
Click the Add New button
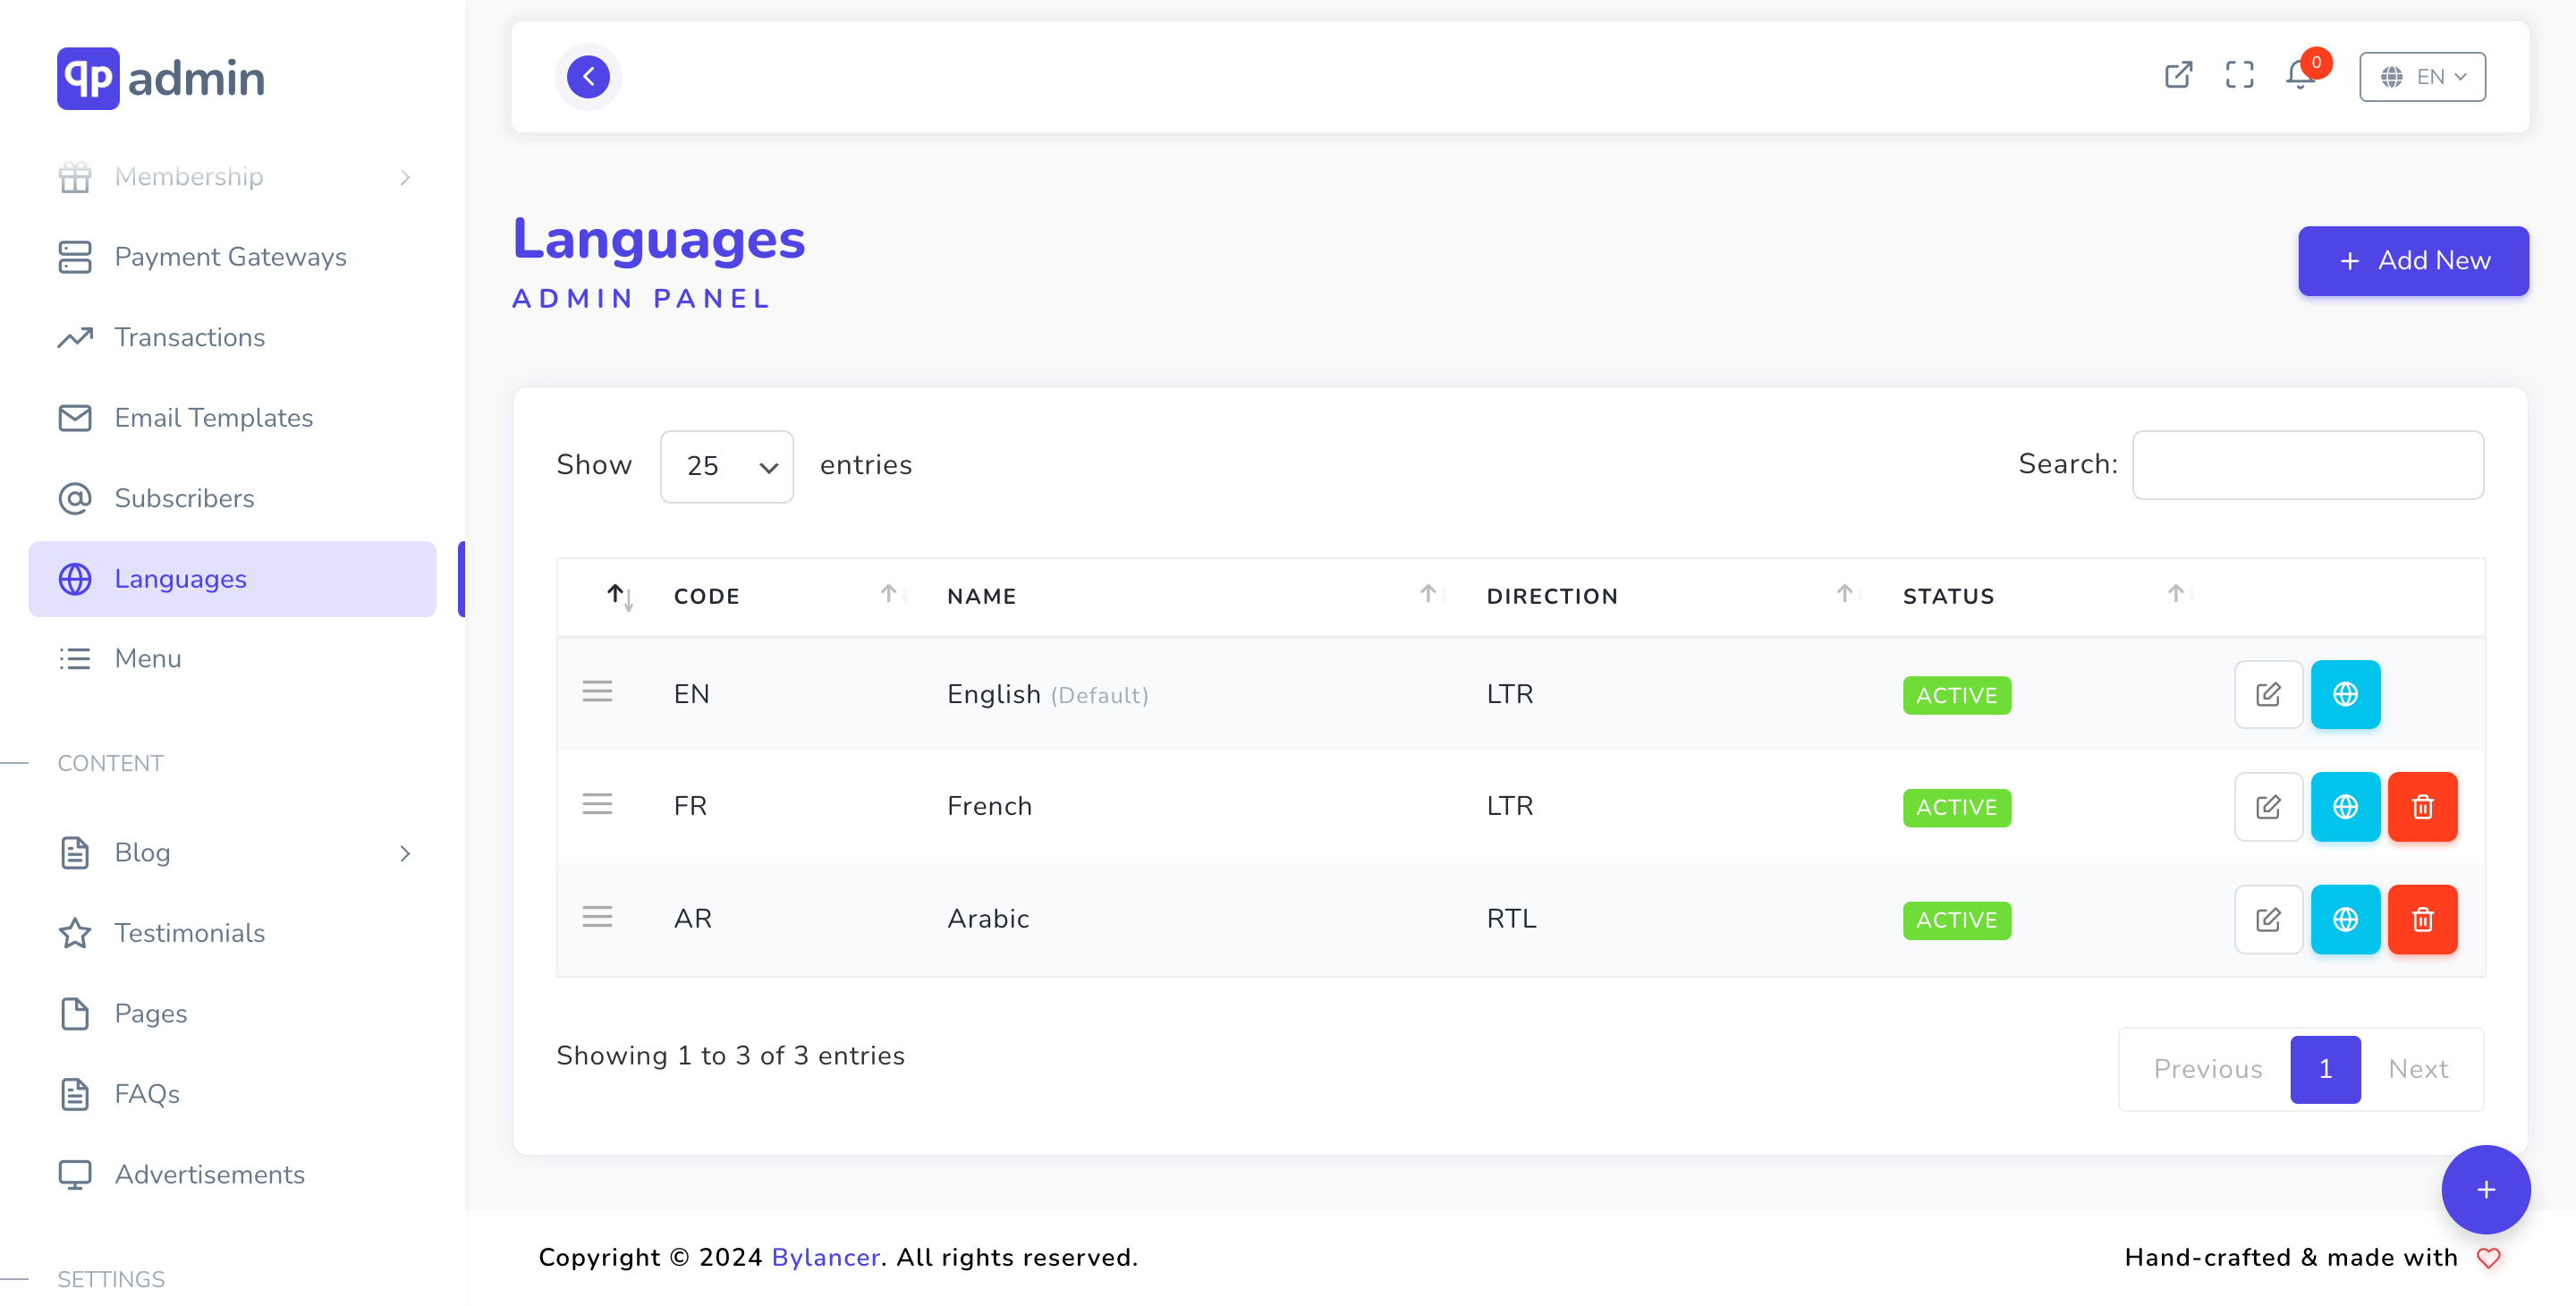coord(2412,261)
